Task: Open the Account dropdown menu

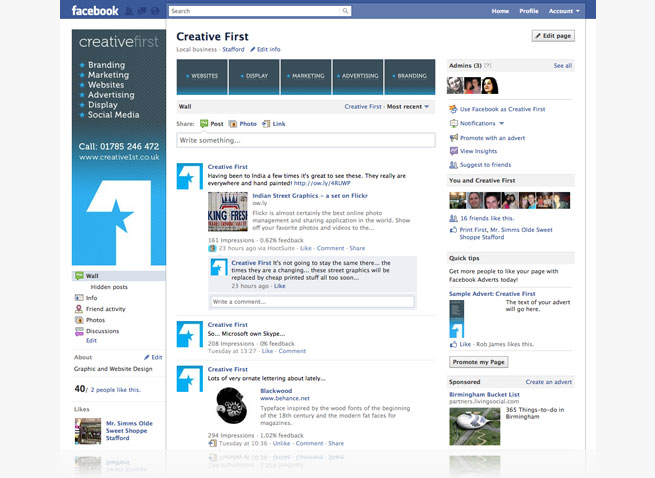Action: coord(564,11)
